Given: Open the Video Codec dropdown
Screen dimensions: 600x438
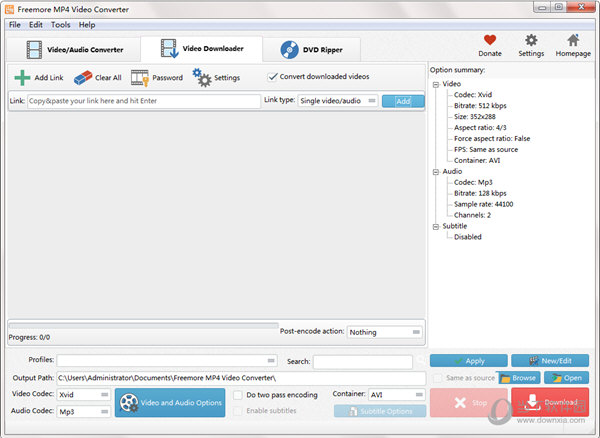Looking at the screenshot, I should tap(83, 394).
